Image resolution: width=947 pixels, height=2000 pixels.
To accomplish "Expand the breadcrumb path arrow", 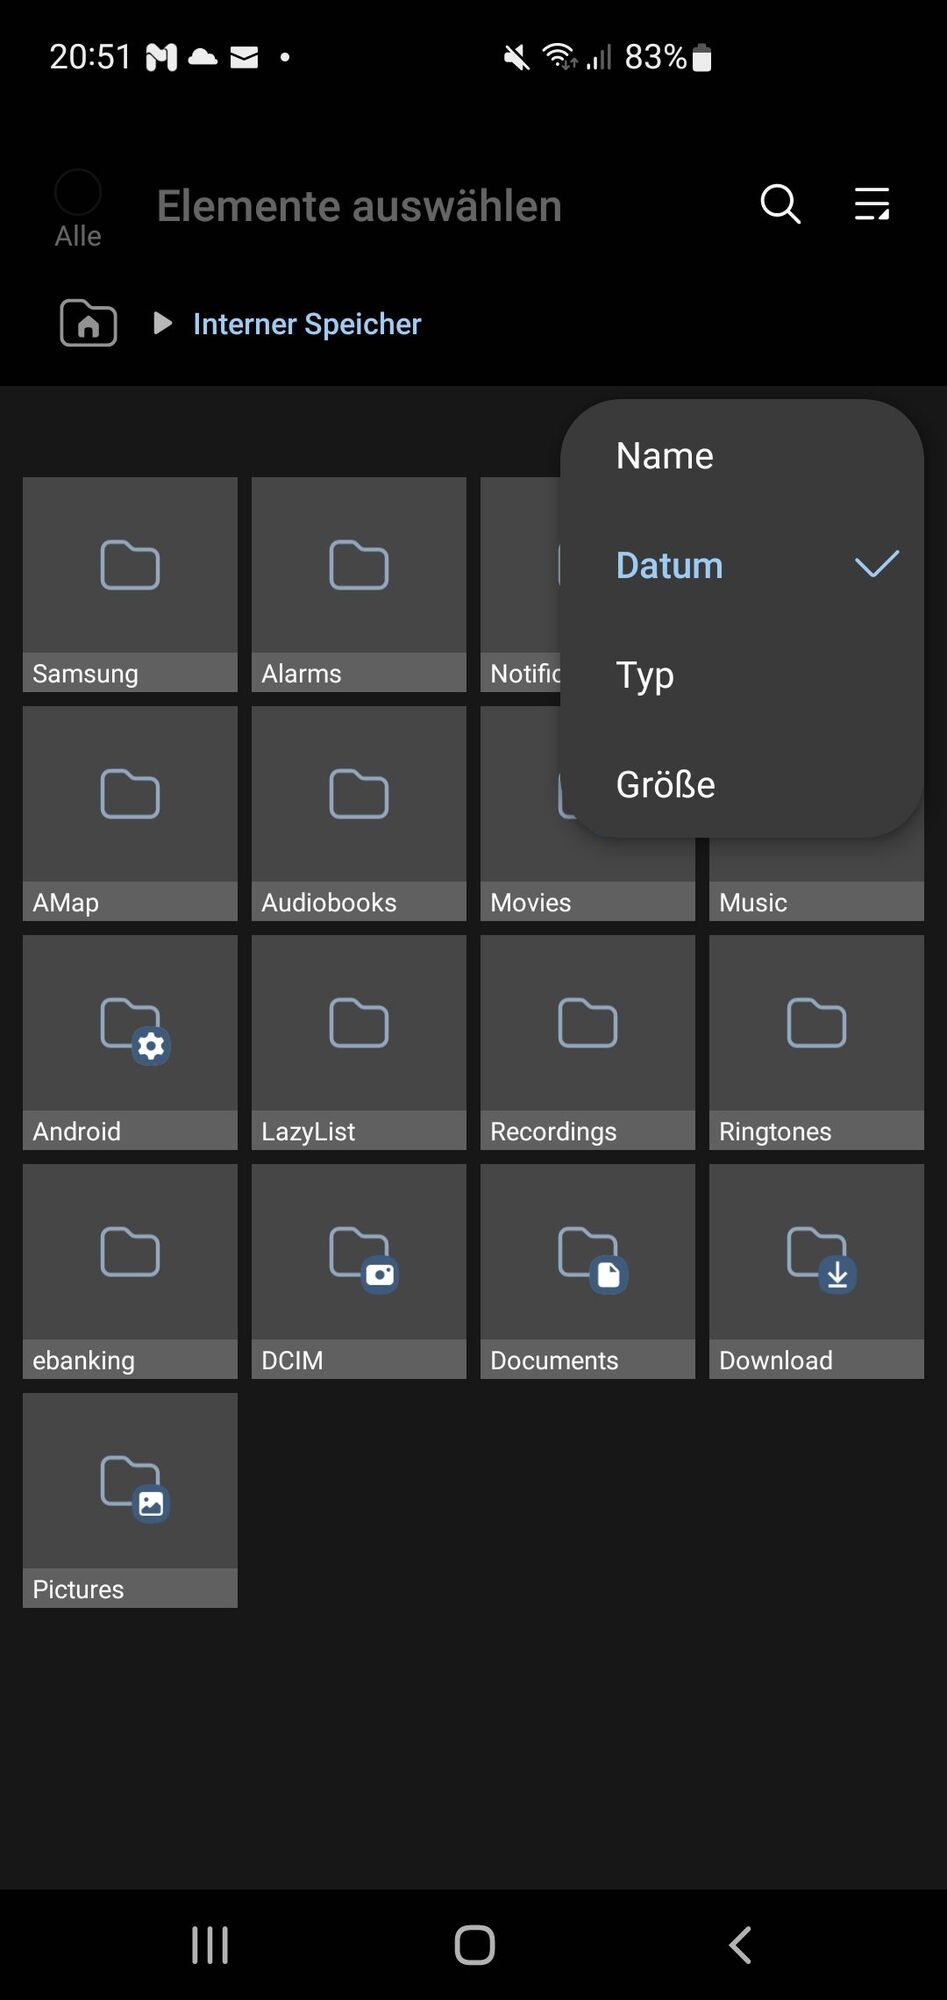I will pos(162,323).
